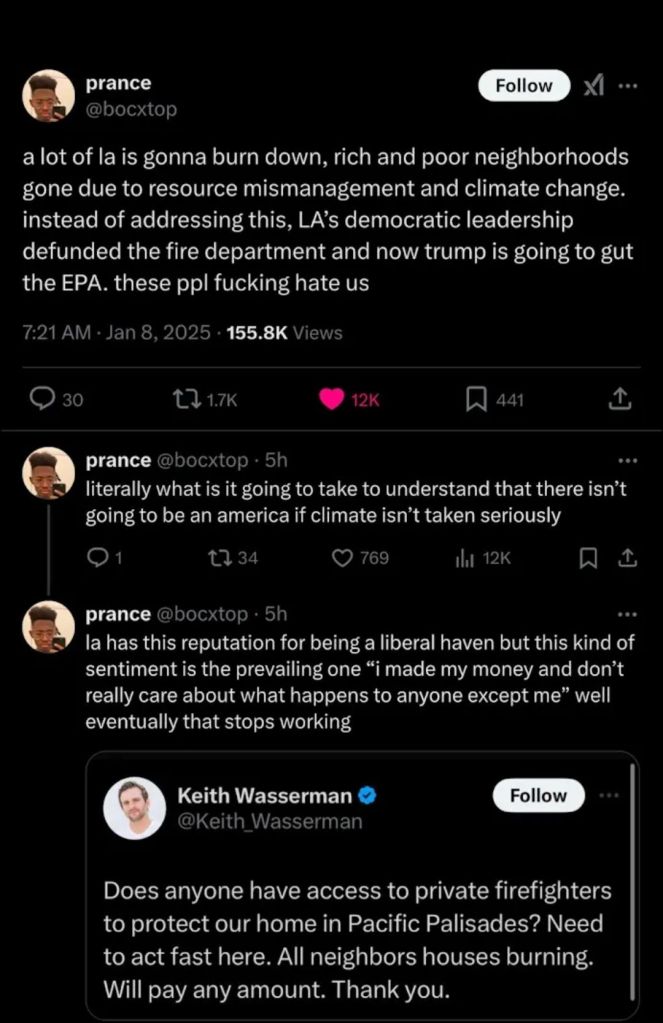Follow Keith Wasserman in quoted tweet
Image resolution: width=663 pixels, height=1023 pixels.
point(538,795)
